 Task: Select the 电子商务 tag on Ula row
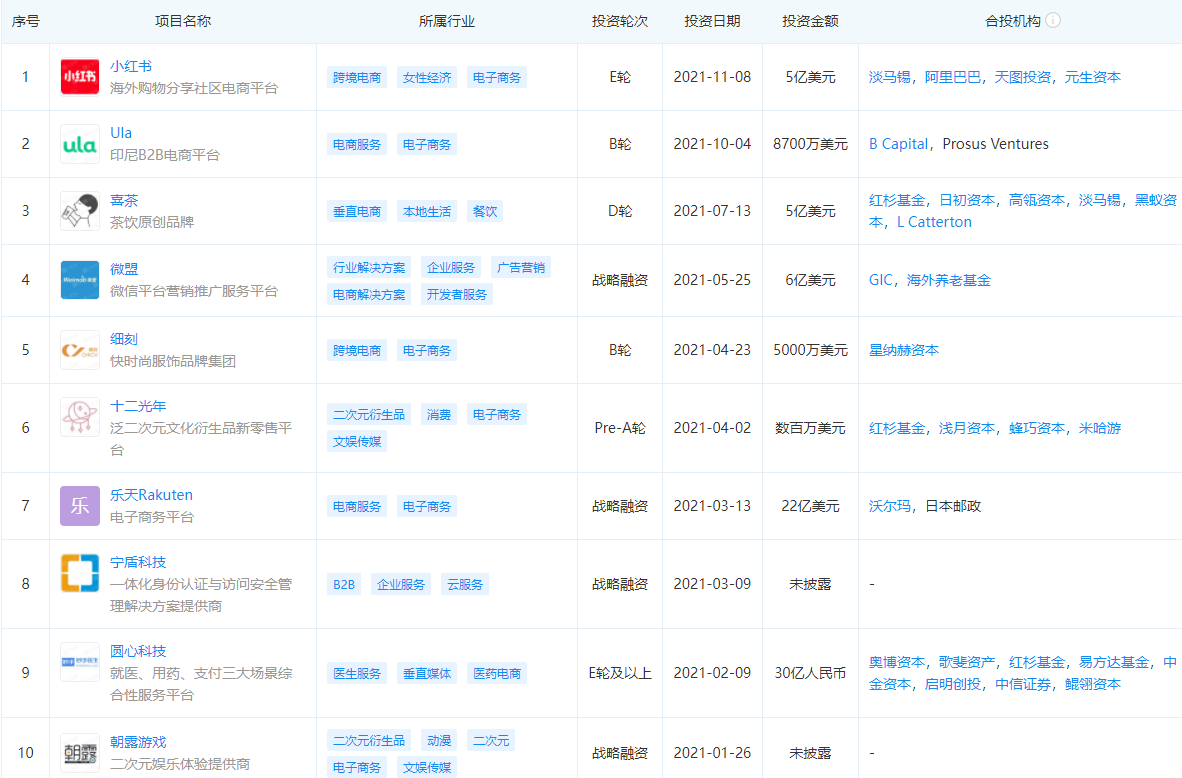429,143
